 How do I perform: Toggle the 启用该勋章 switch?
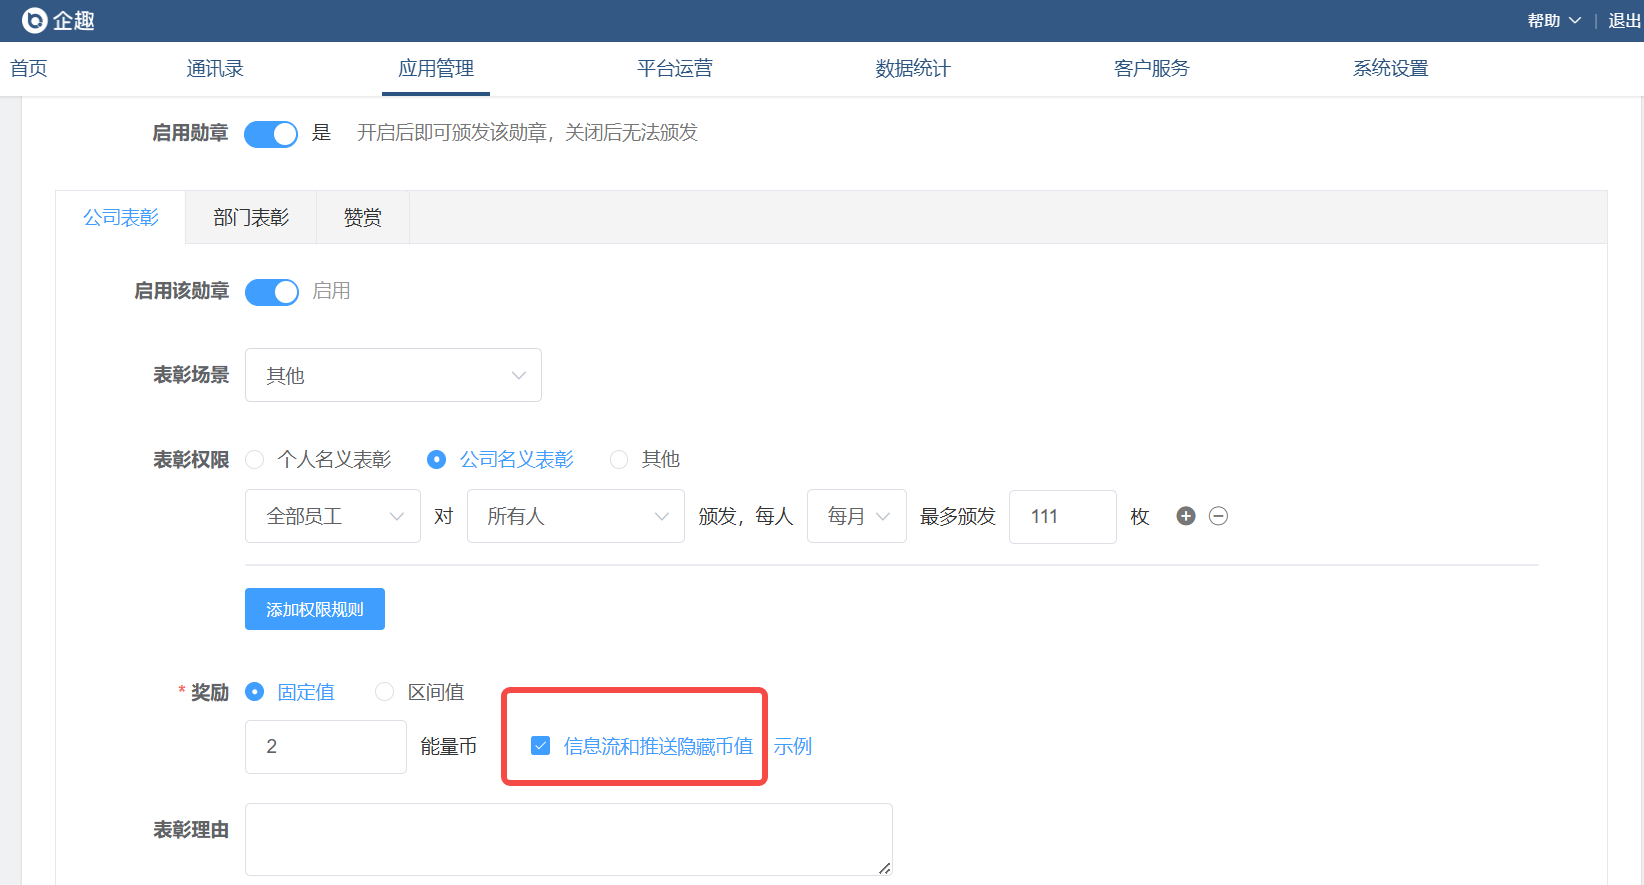tap(272, 292)
